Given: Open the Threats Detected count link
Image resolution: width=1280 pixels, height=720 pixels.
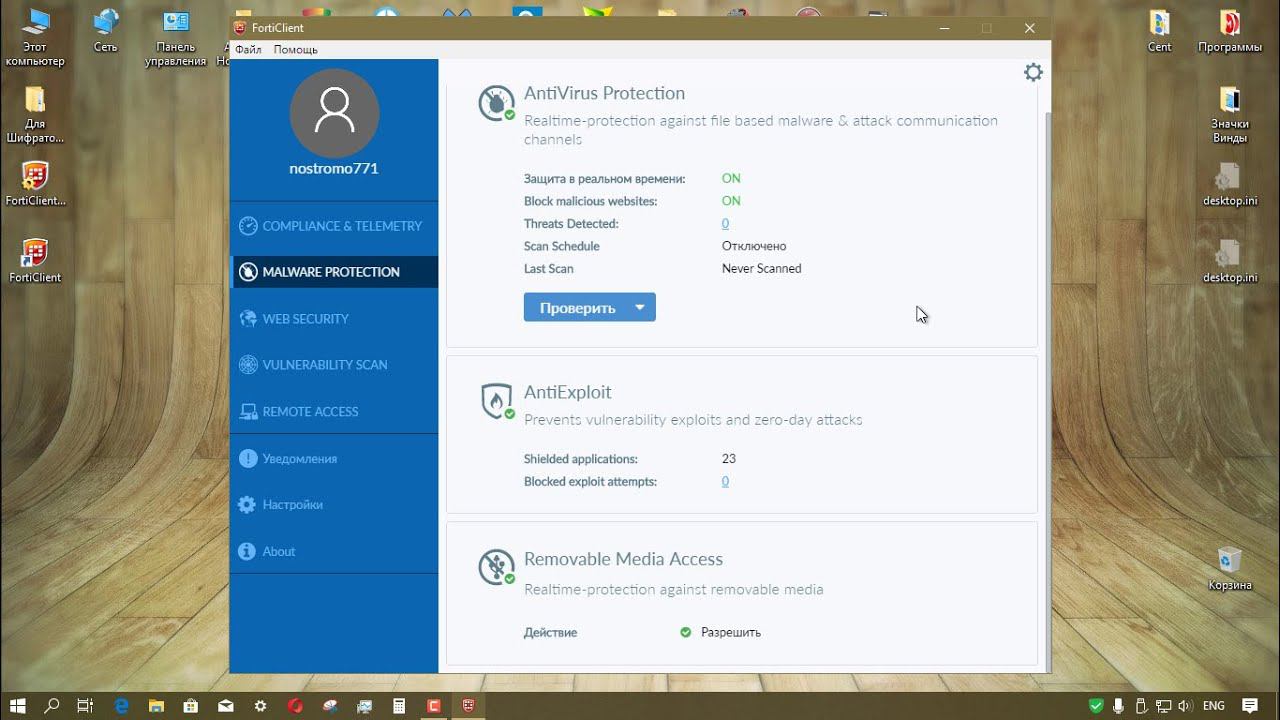Looking at the screenshot, I should coord(725,224).
